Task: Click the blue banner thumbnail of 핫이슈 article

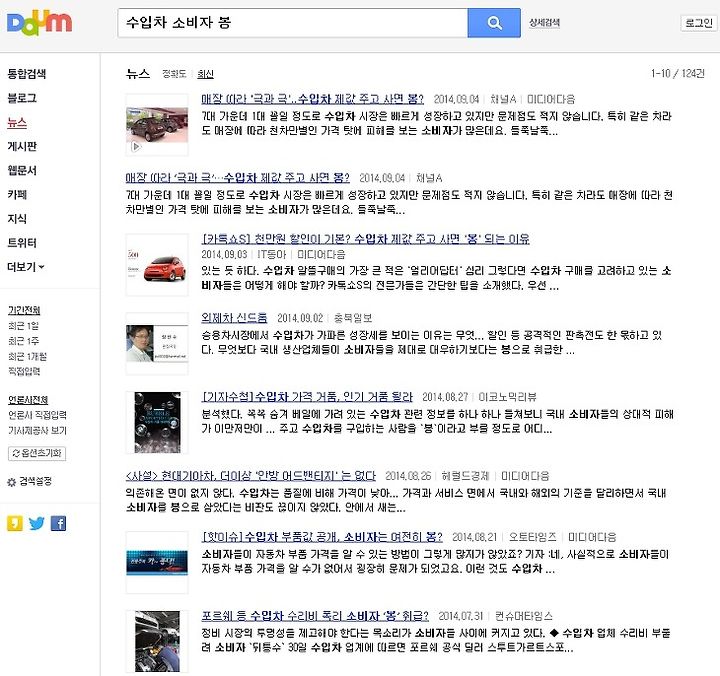Action: point(157,563)
